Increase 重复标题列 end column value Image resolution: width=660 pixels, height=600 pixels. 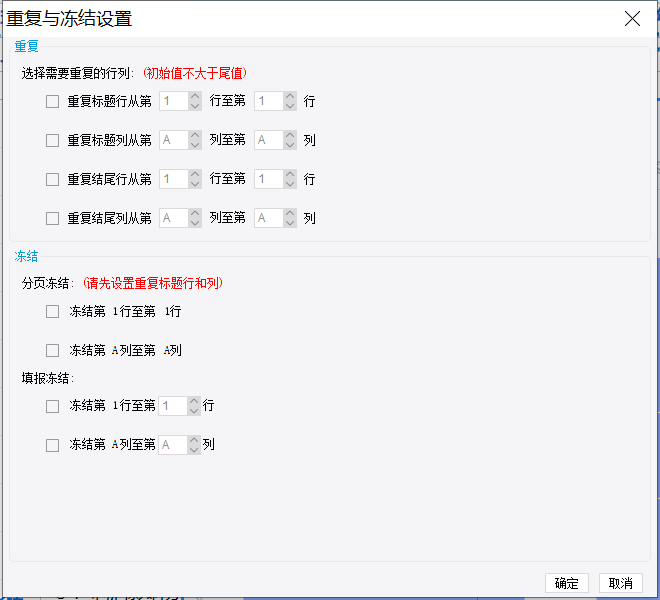290,136
